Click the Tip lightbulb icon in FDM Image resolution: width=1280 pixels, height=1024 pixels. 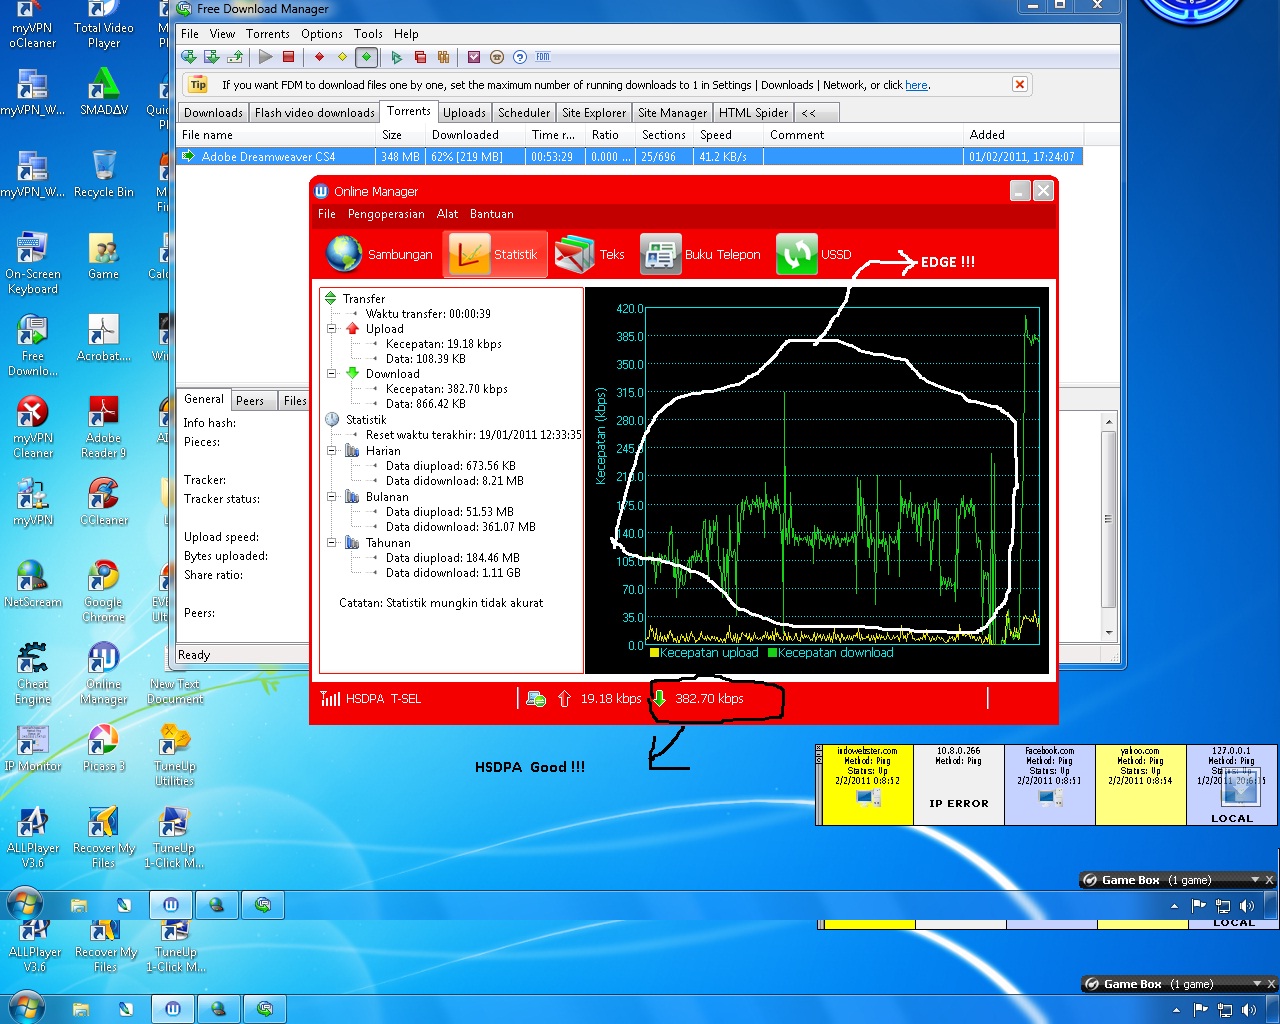[198, 85]
